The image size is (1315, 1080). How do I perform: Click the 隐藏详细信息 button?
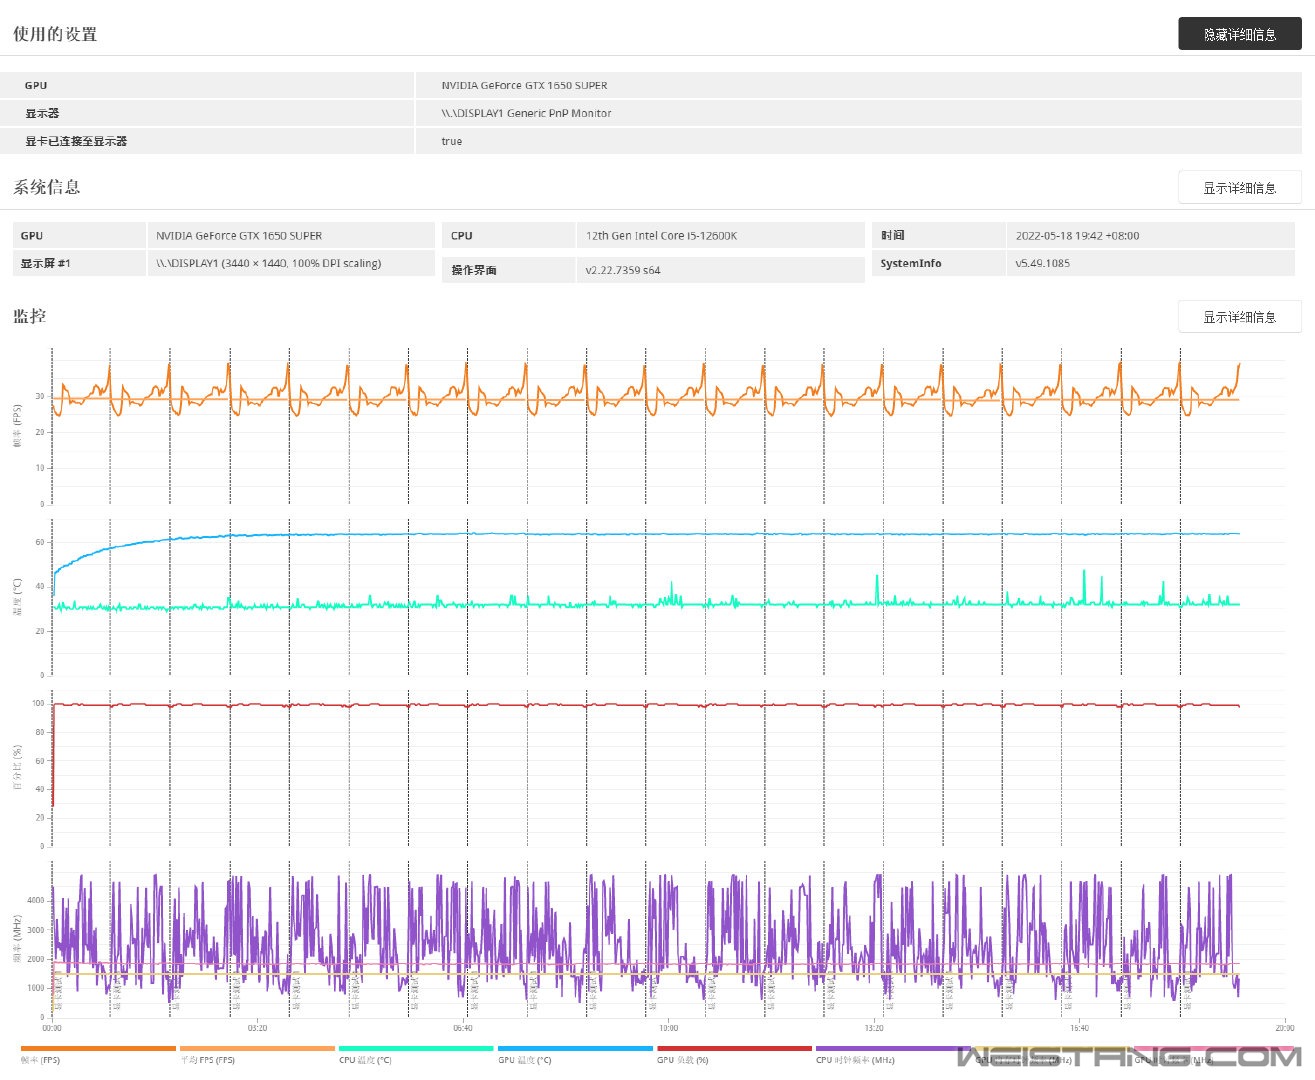point(1239,34)
